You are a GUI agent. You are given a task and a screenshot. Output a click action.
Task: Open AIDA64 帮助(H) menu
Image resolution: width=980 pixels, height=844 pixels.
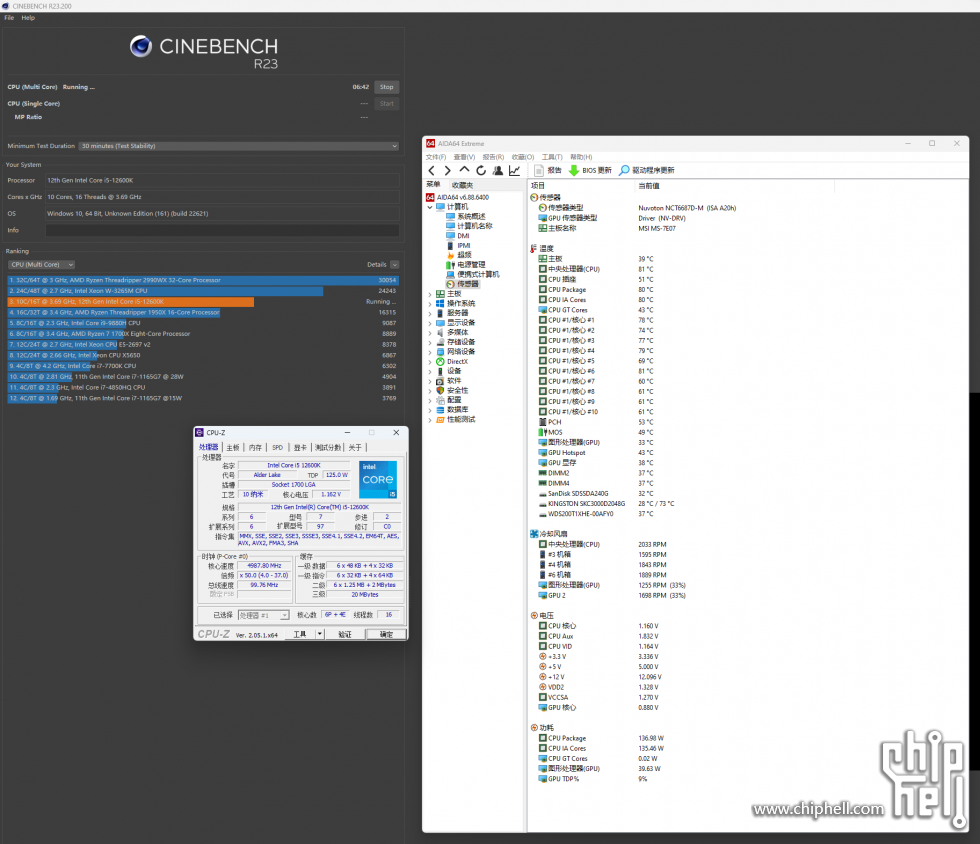tap(581, 157)
